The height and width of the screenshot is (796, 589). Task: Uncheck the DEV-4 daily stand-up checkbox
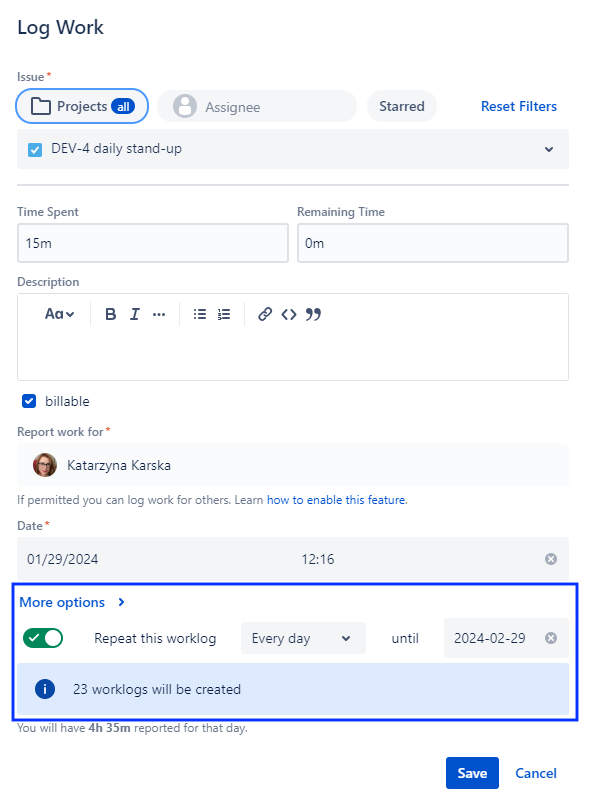[x=35, y=150]
